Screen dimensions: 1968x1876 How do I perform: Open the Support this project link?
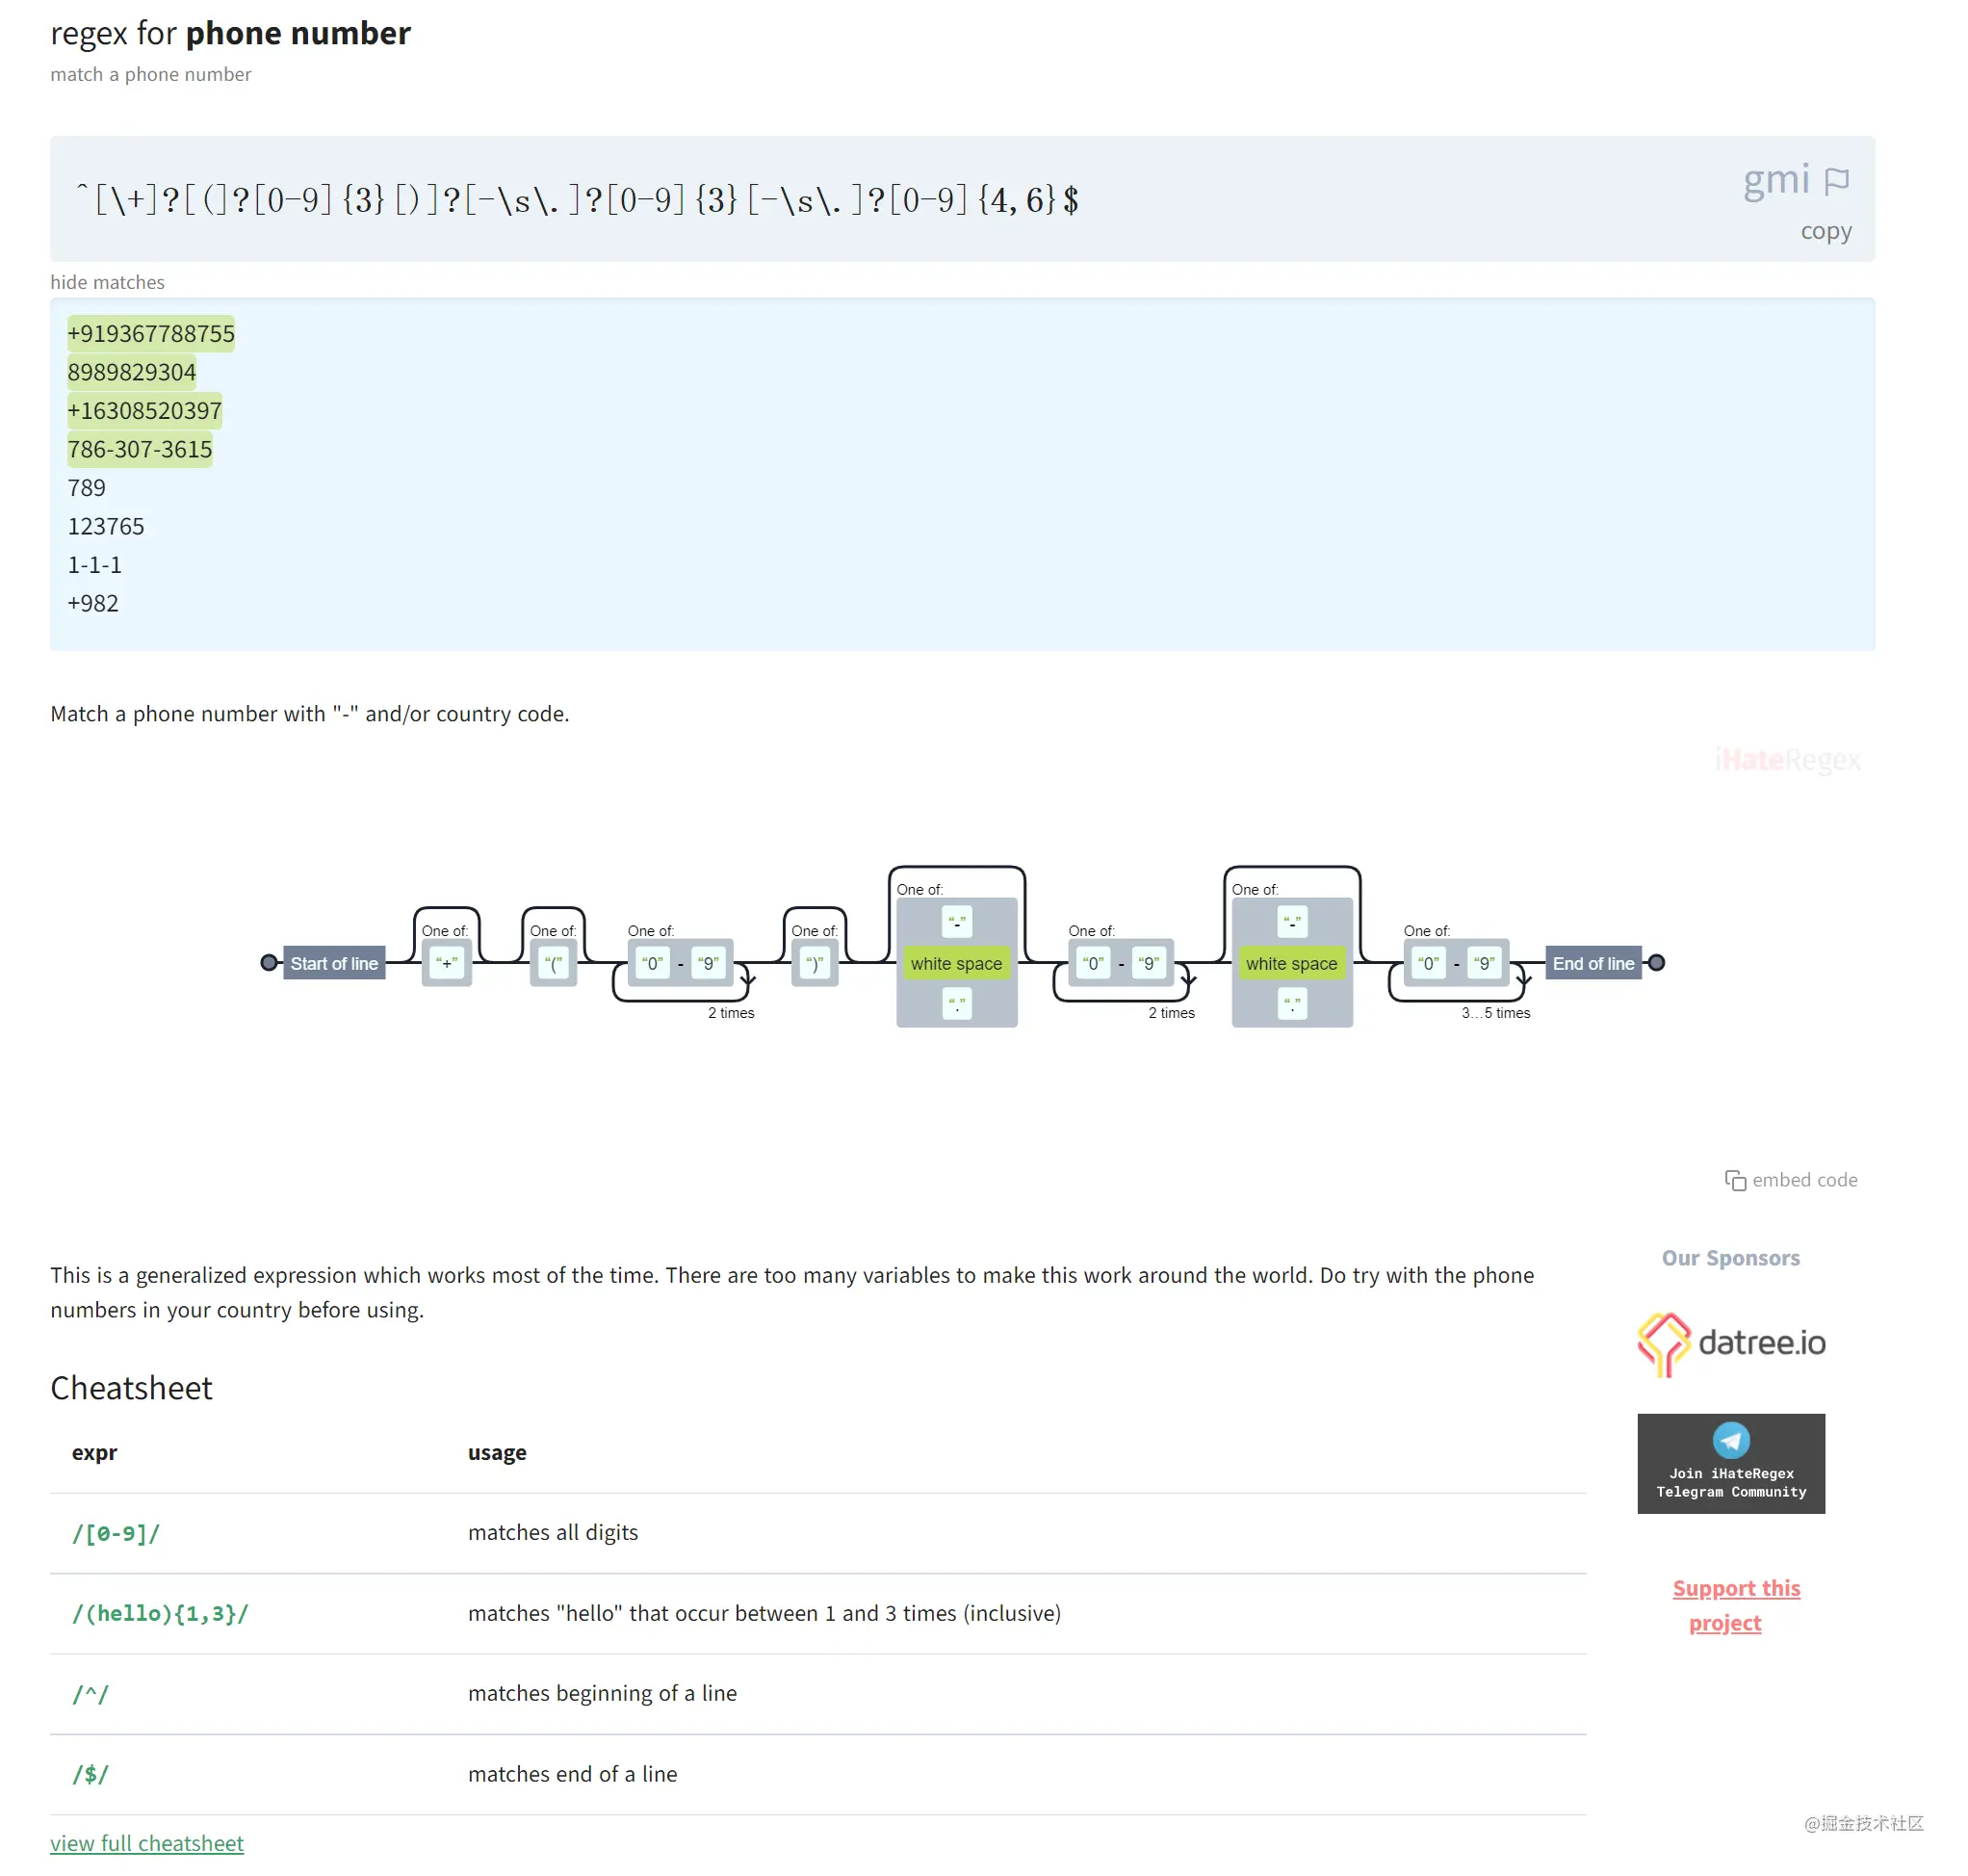coord(1736,1605)
